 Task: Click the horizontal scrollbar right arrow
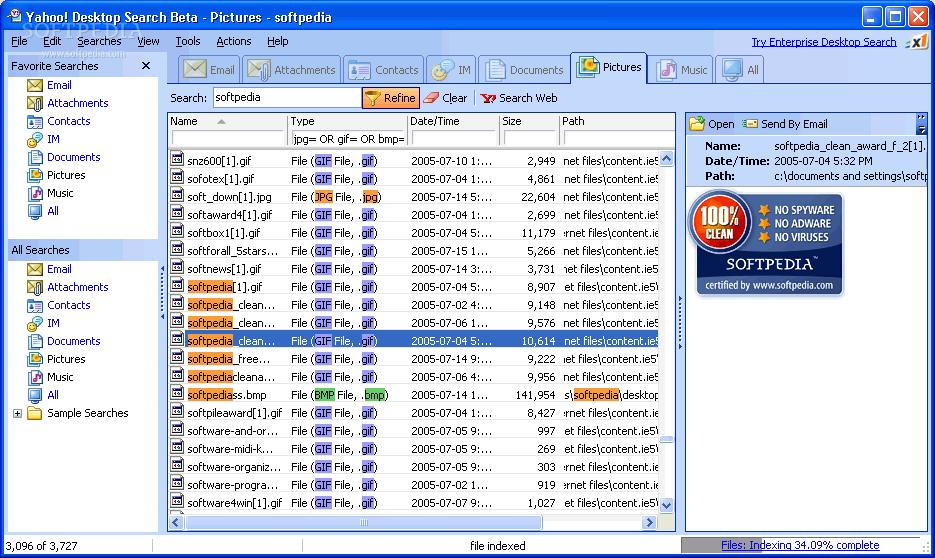point(649,522)
